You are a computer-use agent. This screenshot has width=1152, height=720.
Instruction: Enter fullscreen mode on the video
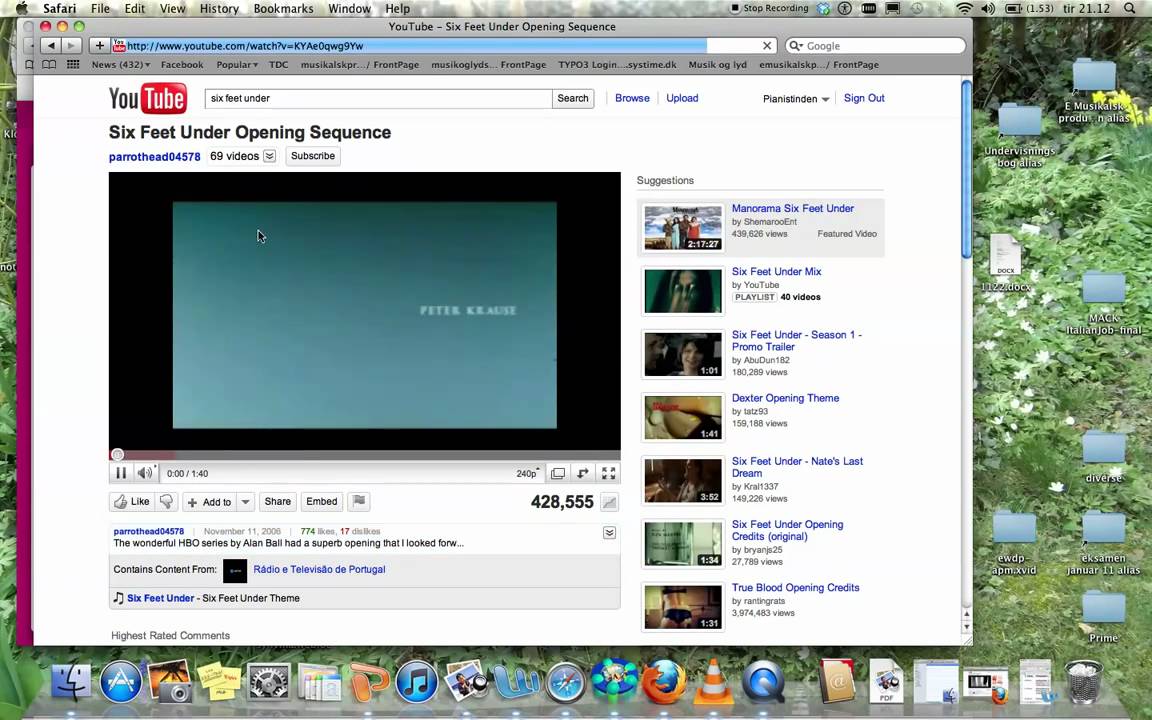pos(608,473)
